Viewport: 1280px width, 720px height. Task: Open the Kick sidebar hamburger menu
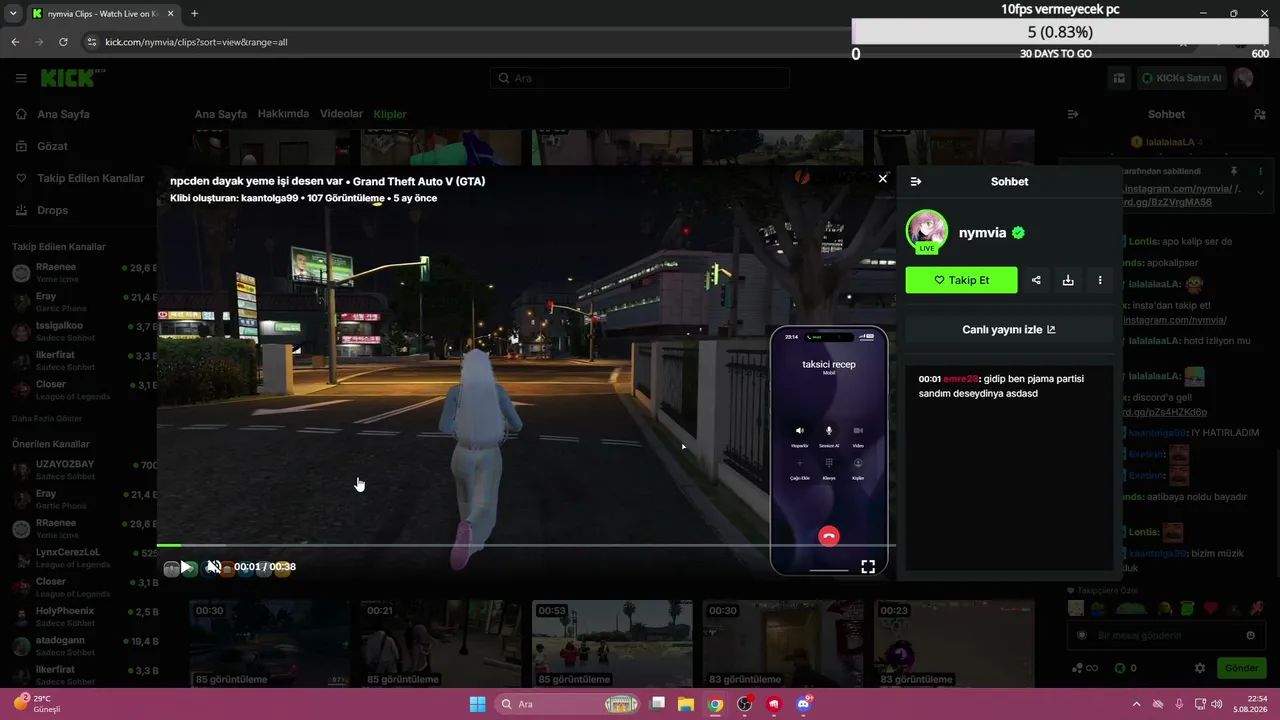(21, 78)
